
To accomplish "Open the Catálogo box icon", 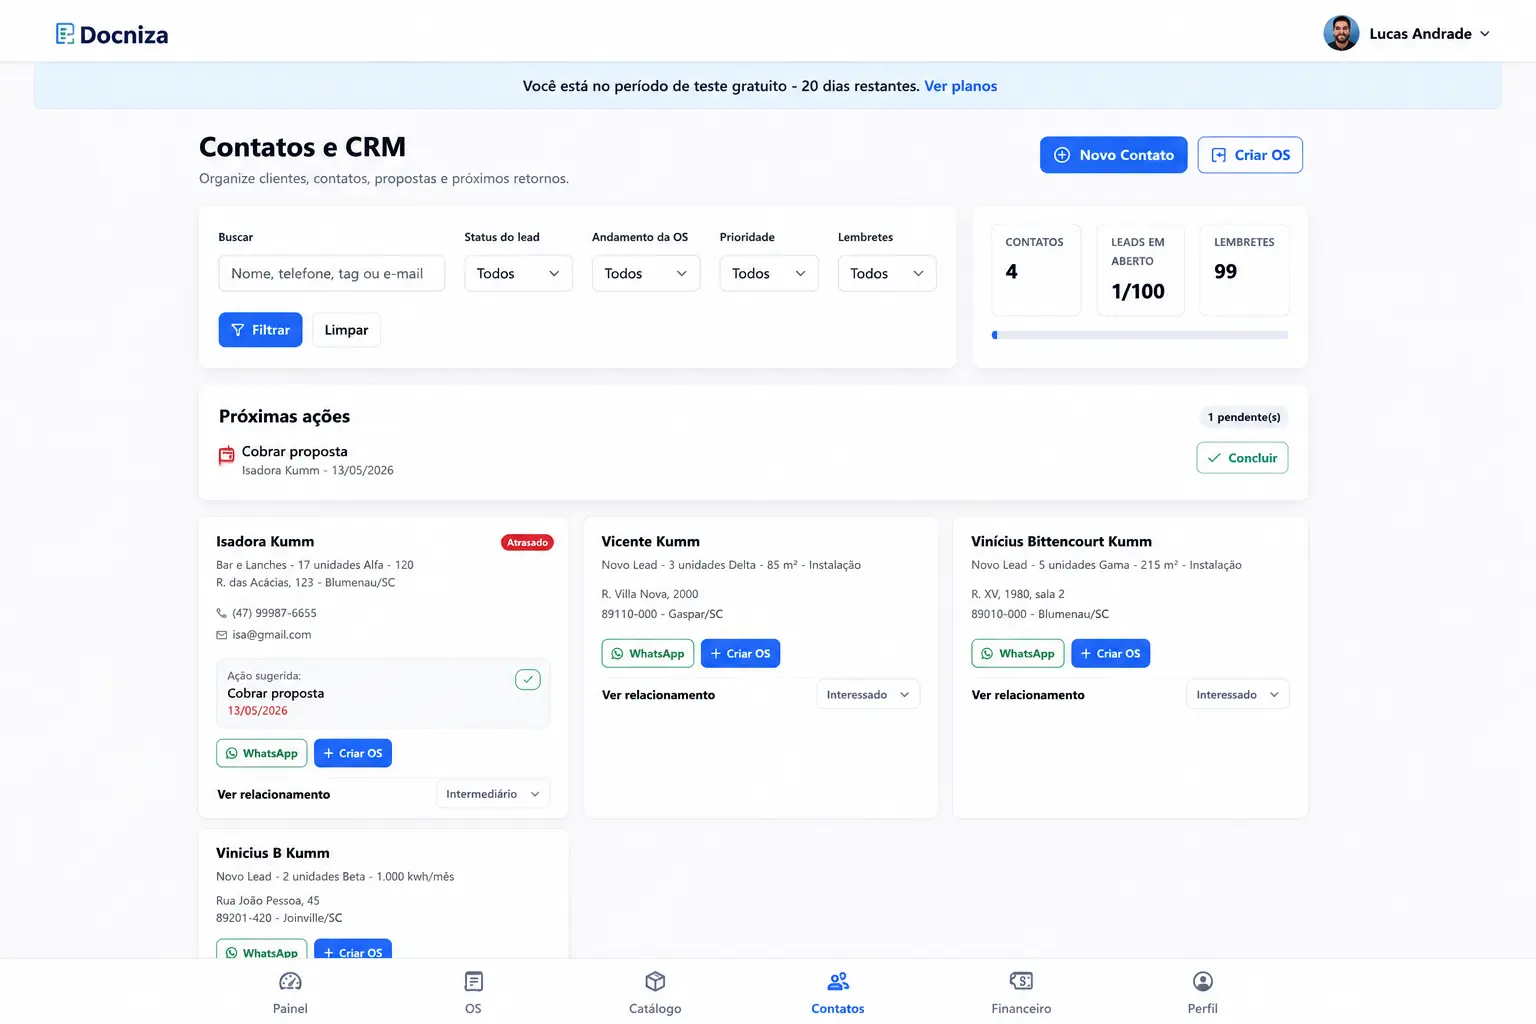I will tap(655, 981).
